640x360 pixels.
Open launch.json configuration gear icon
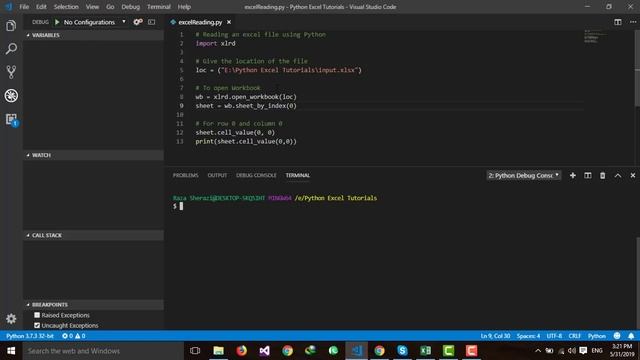point(138,22)
